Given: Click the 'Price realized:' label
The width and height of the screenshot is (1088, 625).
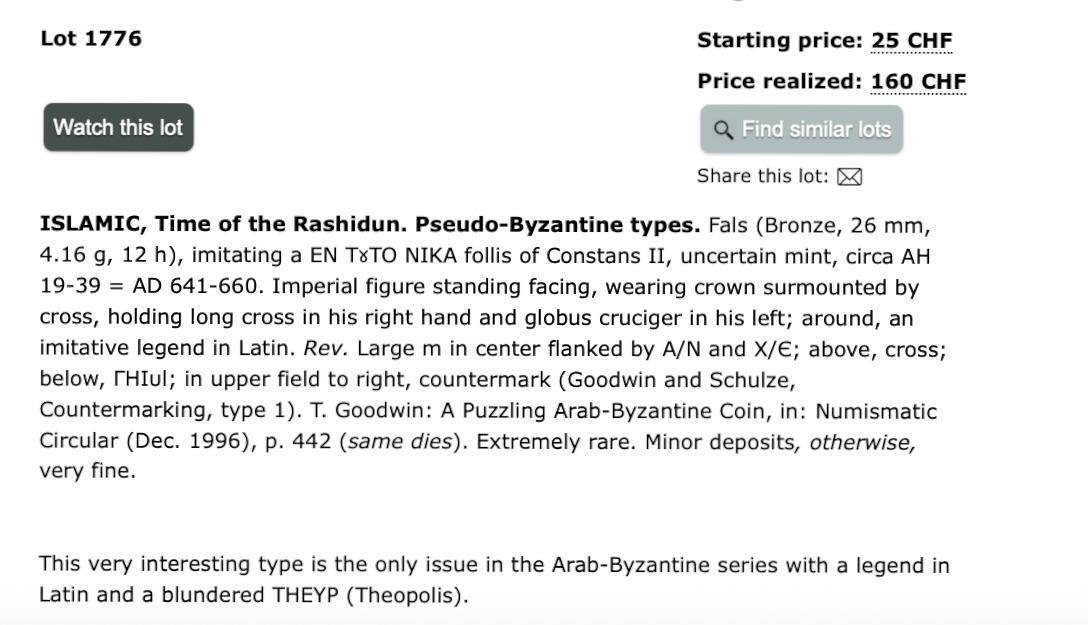Looking at the screenshot, I should (x=780, y=82).
